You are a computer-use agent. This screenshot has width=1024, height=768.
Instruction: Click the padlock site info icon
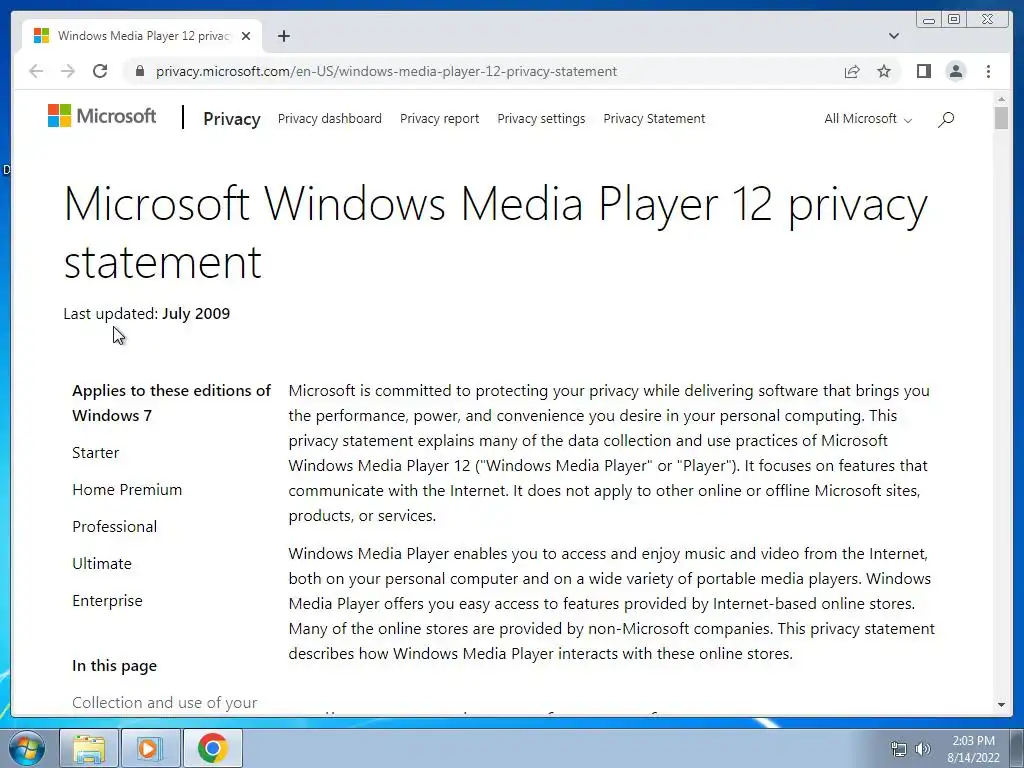(x=139, y=71)
